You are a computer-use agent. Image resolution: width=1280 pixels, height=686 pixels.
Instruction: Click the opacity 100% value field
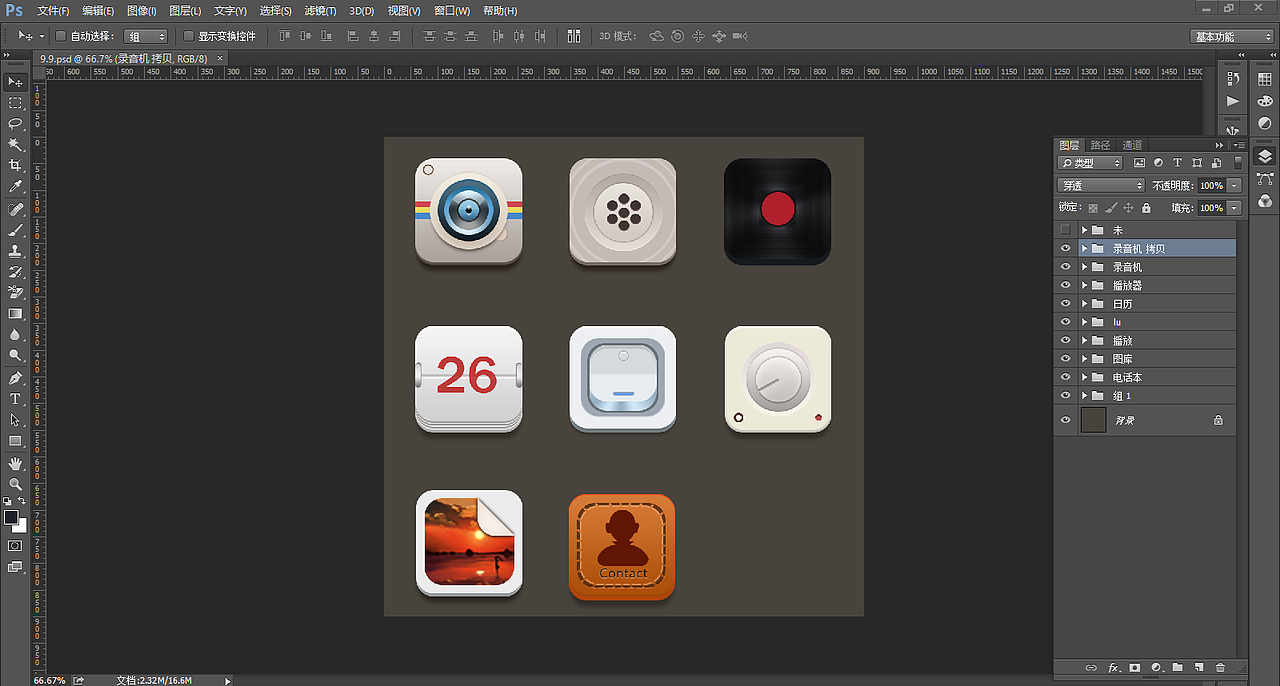tap(1211, 185)
